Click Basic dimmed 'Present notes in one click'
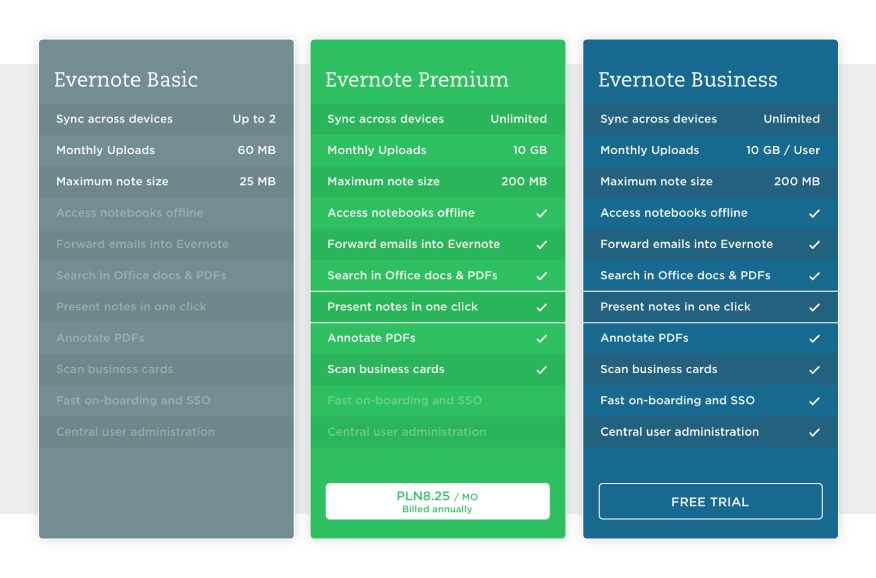This screenshot has width=876, height=578. 131,307
